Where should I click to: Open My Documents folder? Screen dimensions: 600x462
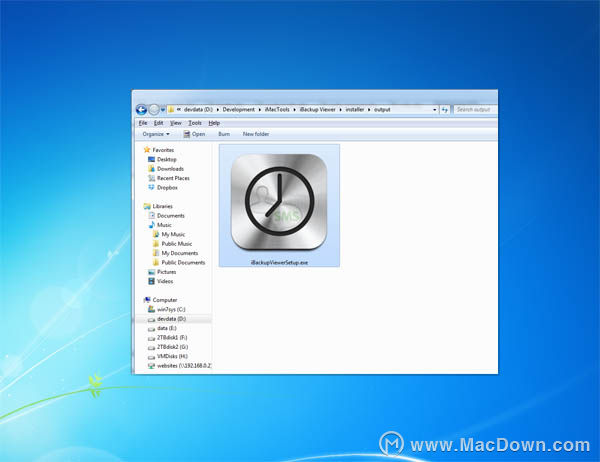point(179,253)
